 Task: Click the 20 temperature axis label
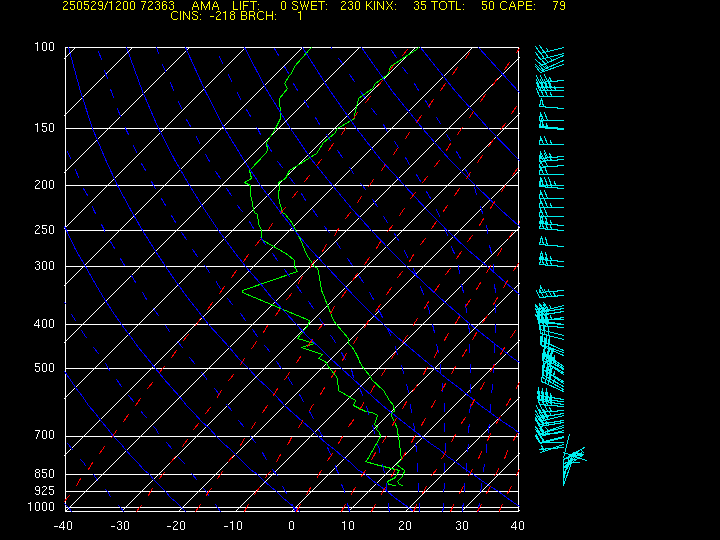point(405,526)
